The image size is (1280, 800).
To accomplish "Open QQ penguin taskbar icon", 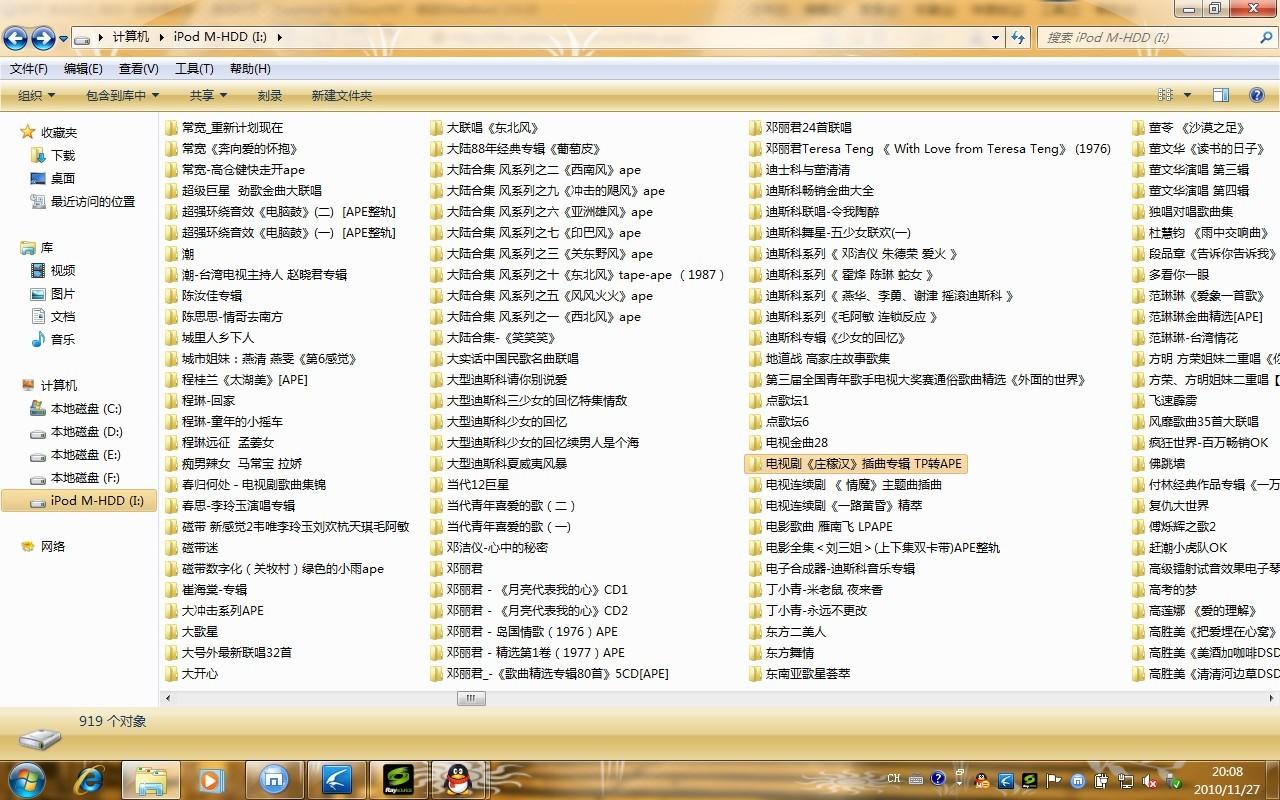I will pyautogui.click(x=458, y=779).
